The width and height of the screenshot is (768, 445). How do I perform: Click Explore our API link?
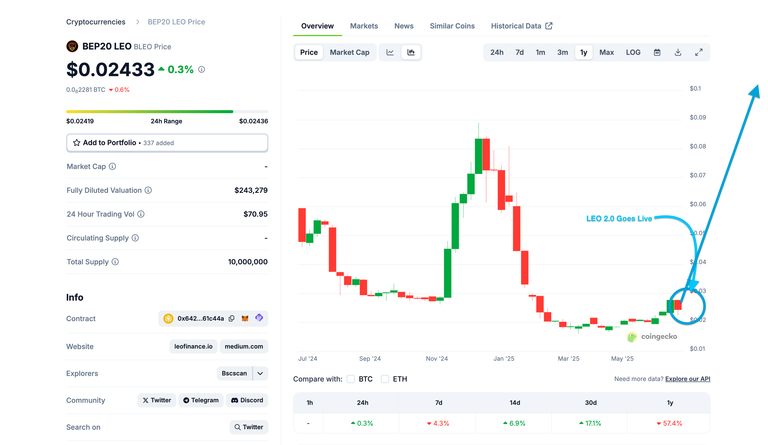click(x=688, y=379)
